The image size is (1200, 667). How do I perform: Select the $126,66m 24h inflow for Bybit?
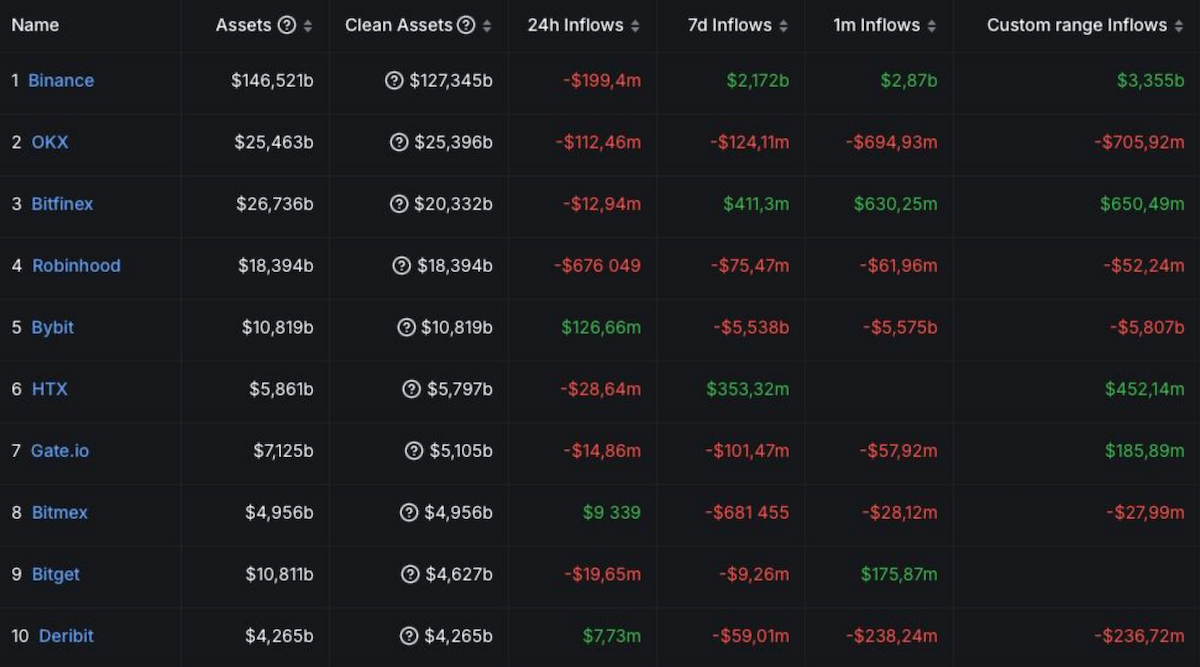tap(601, 327)
